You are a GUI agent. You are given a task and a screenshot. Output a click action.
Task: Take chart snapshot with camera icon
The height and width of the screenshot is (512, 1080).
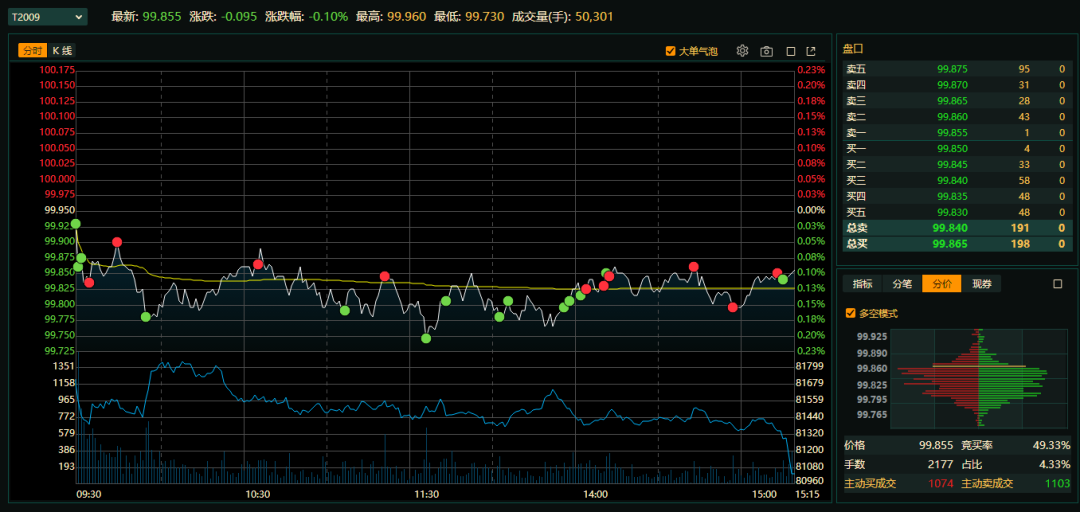click(x=766, y=51)
